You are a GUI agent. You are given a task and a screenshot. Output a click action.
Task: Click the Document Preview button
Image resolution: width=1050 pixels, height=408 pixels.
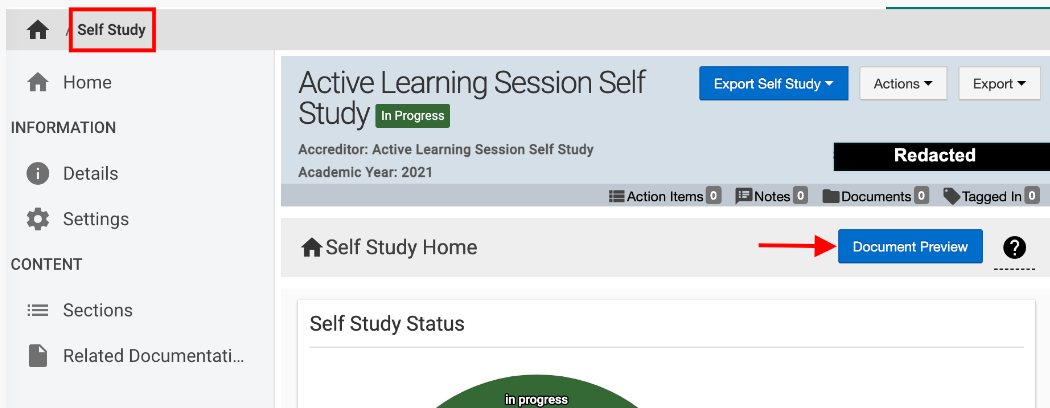910,247
